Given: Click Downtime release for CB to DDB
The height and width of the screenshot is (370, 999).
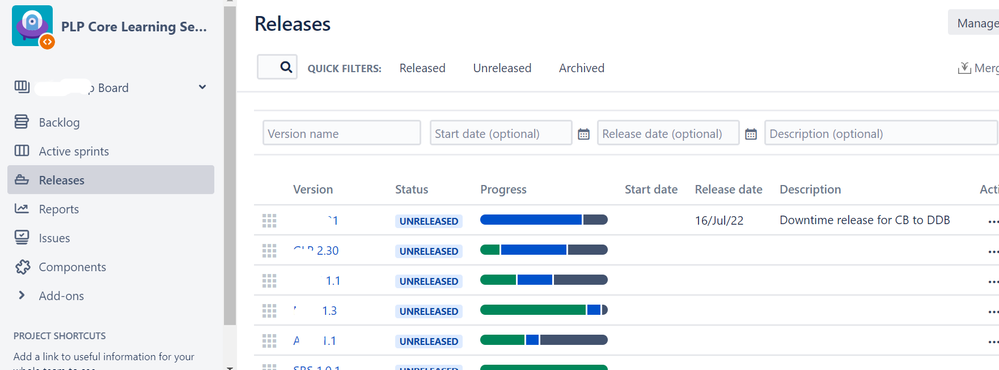Looking at the screenshot, I should point(865,220).
